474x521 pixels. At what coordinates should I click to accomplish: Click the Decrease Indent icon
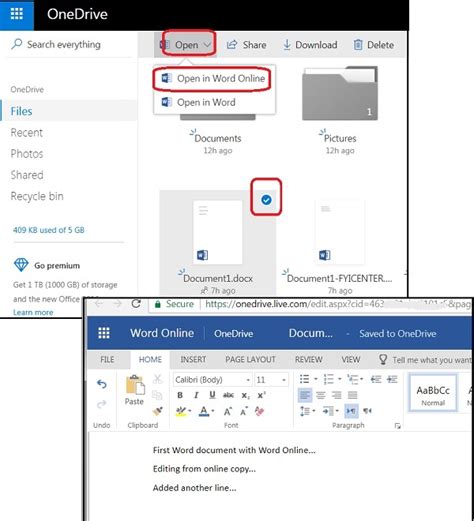376,379
